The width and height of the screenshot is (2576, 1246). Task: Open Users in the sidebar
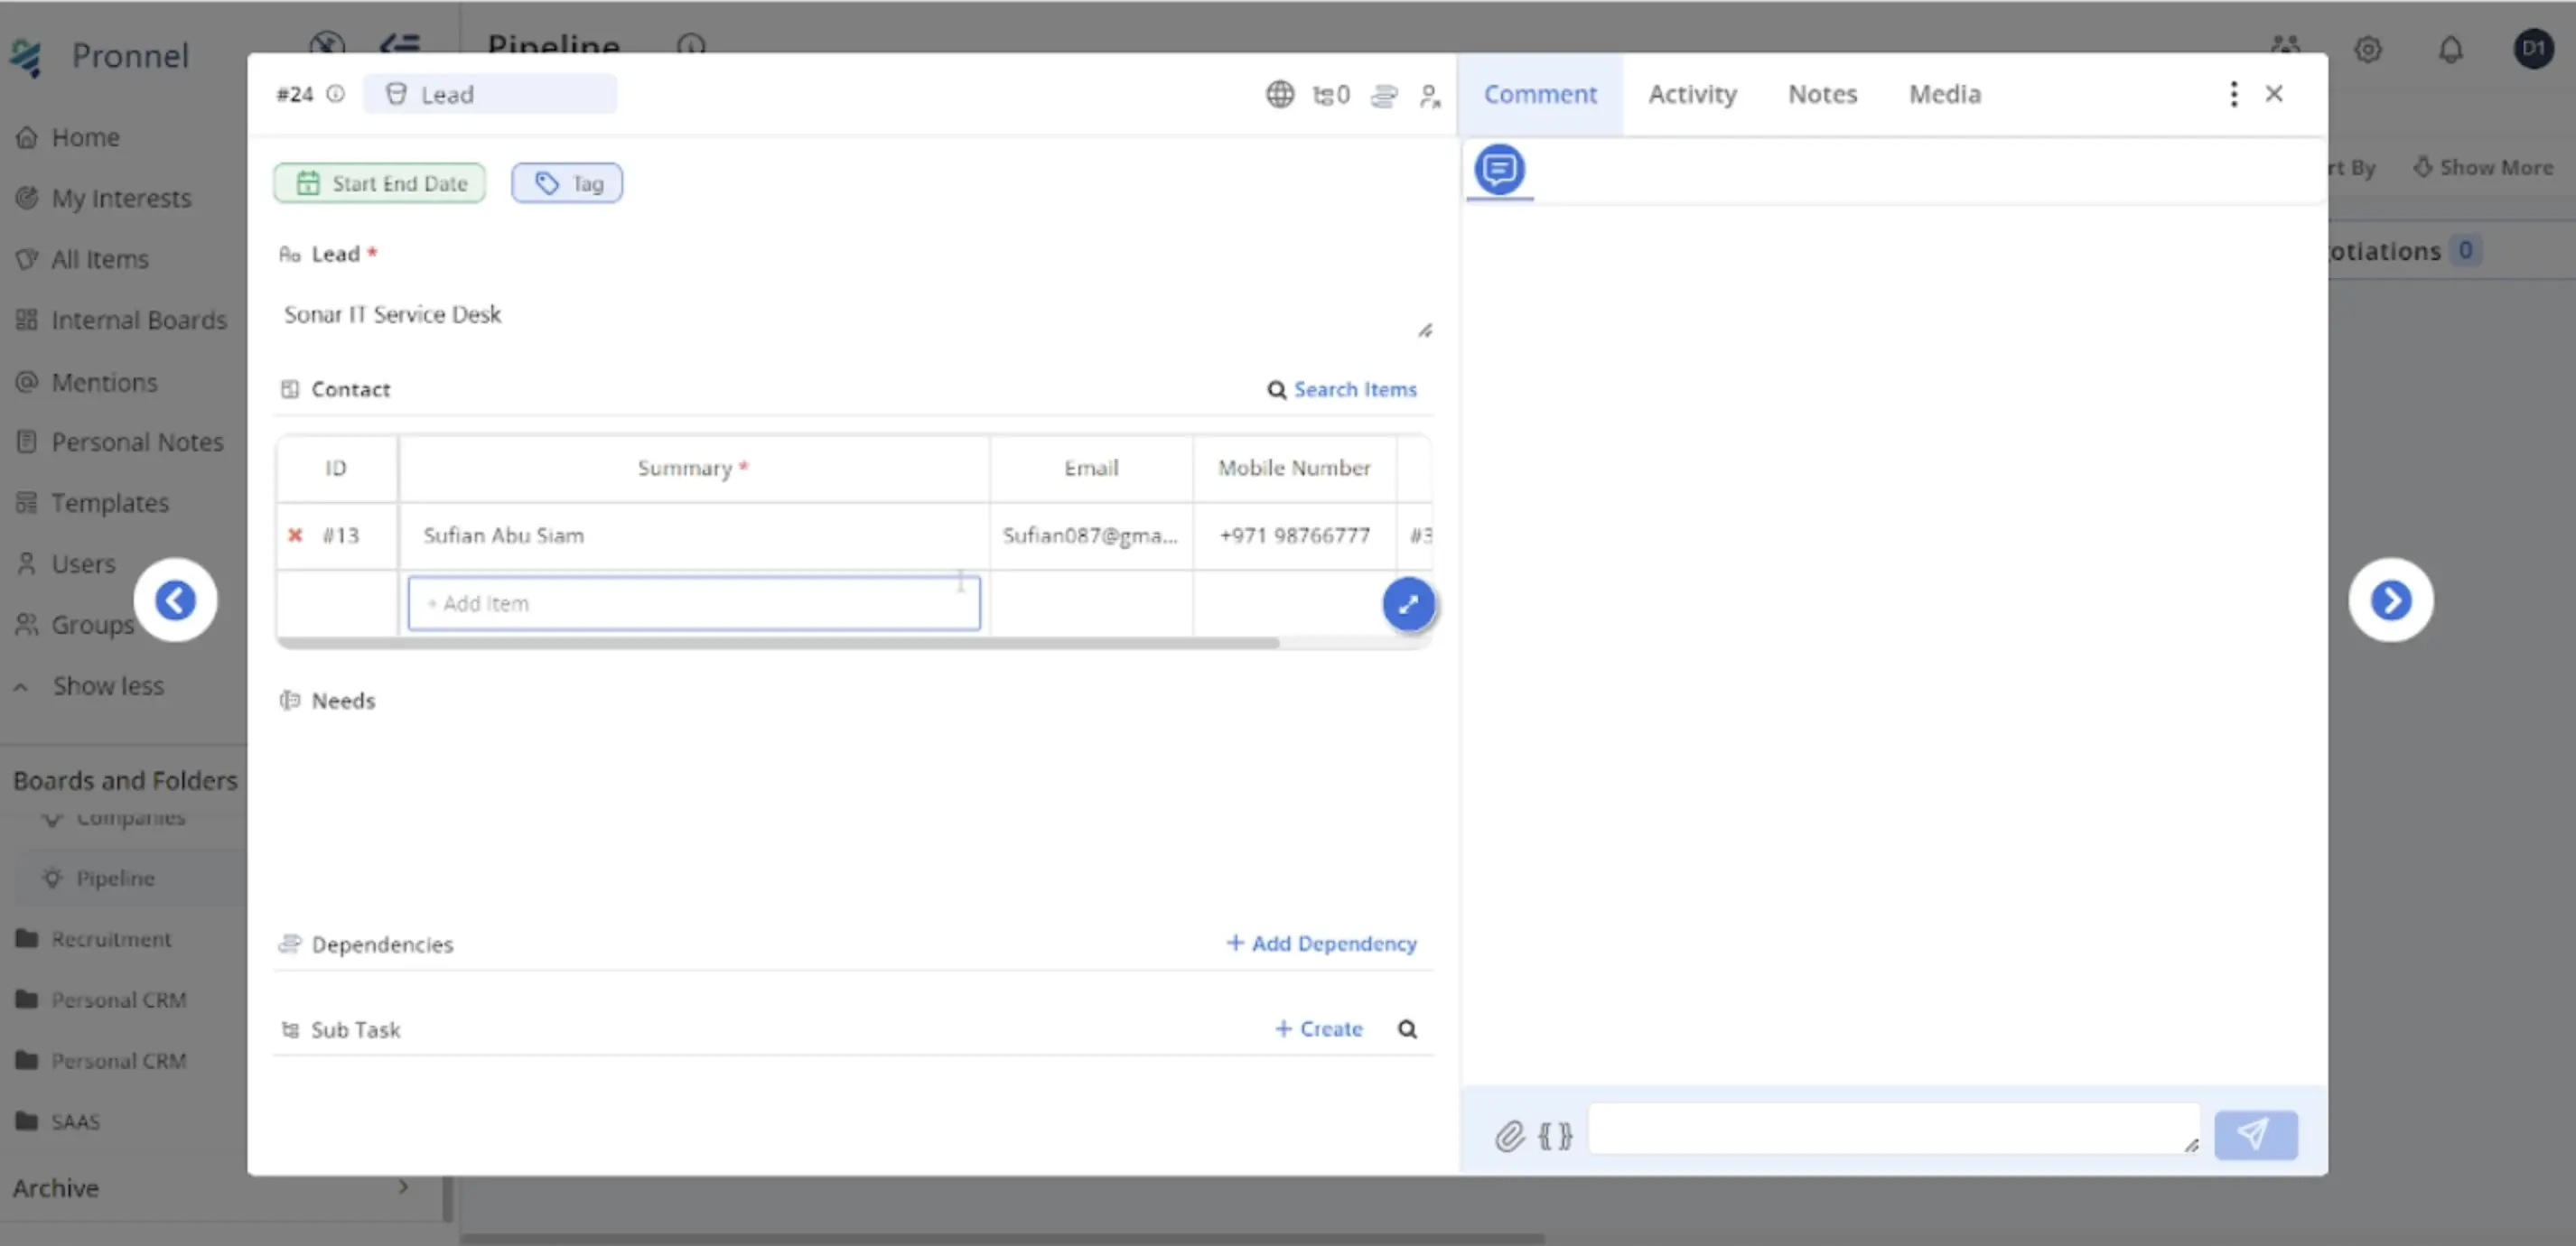(x=66, y=564)
